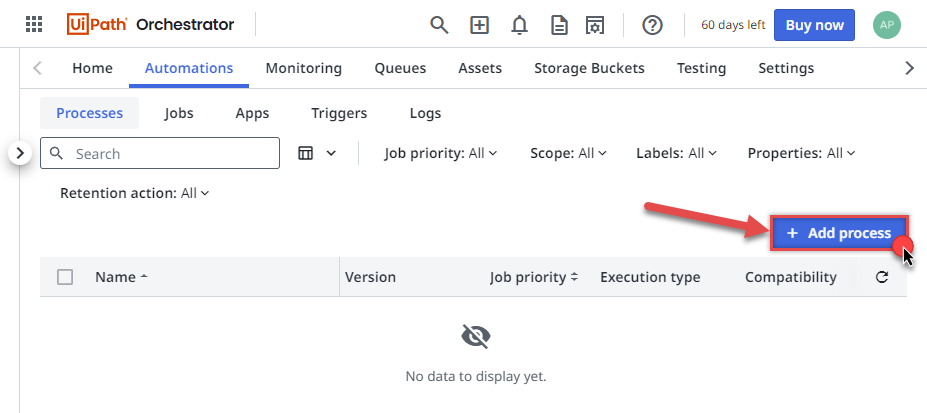Screen dimensions: 927x413
Task: Click the Buy now button
Action: (x=814, y=25)
